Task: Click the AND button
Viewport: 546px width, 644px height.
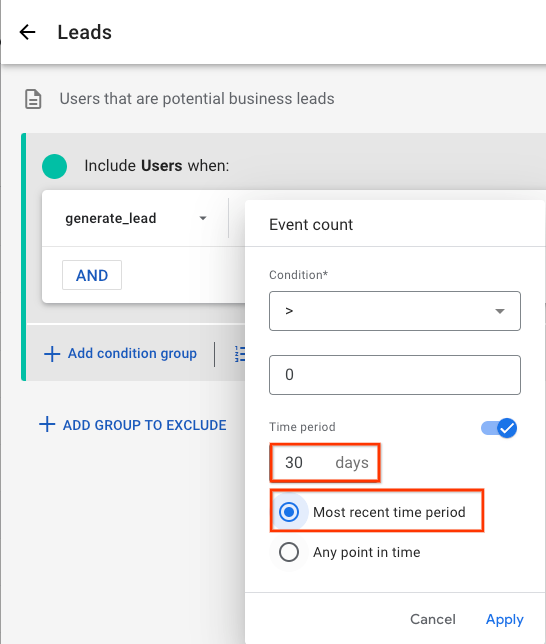Action: (x=92, y=275)
